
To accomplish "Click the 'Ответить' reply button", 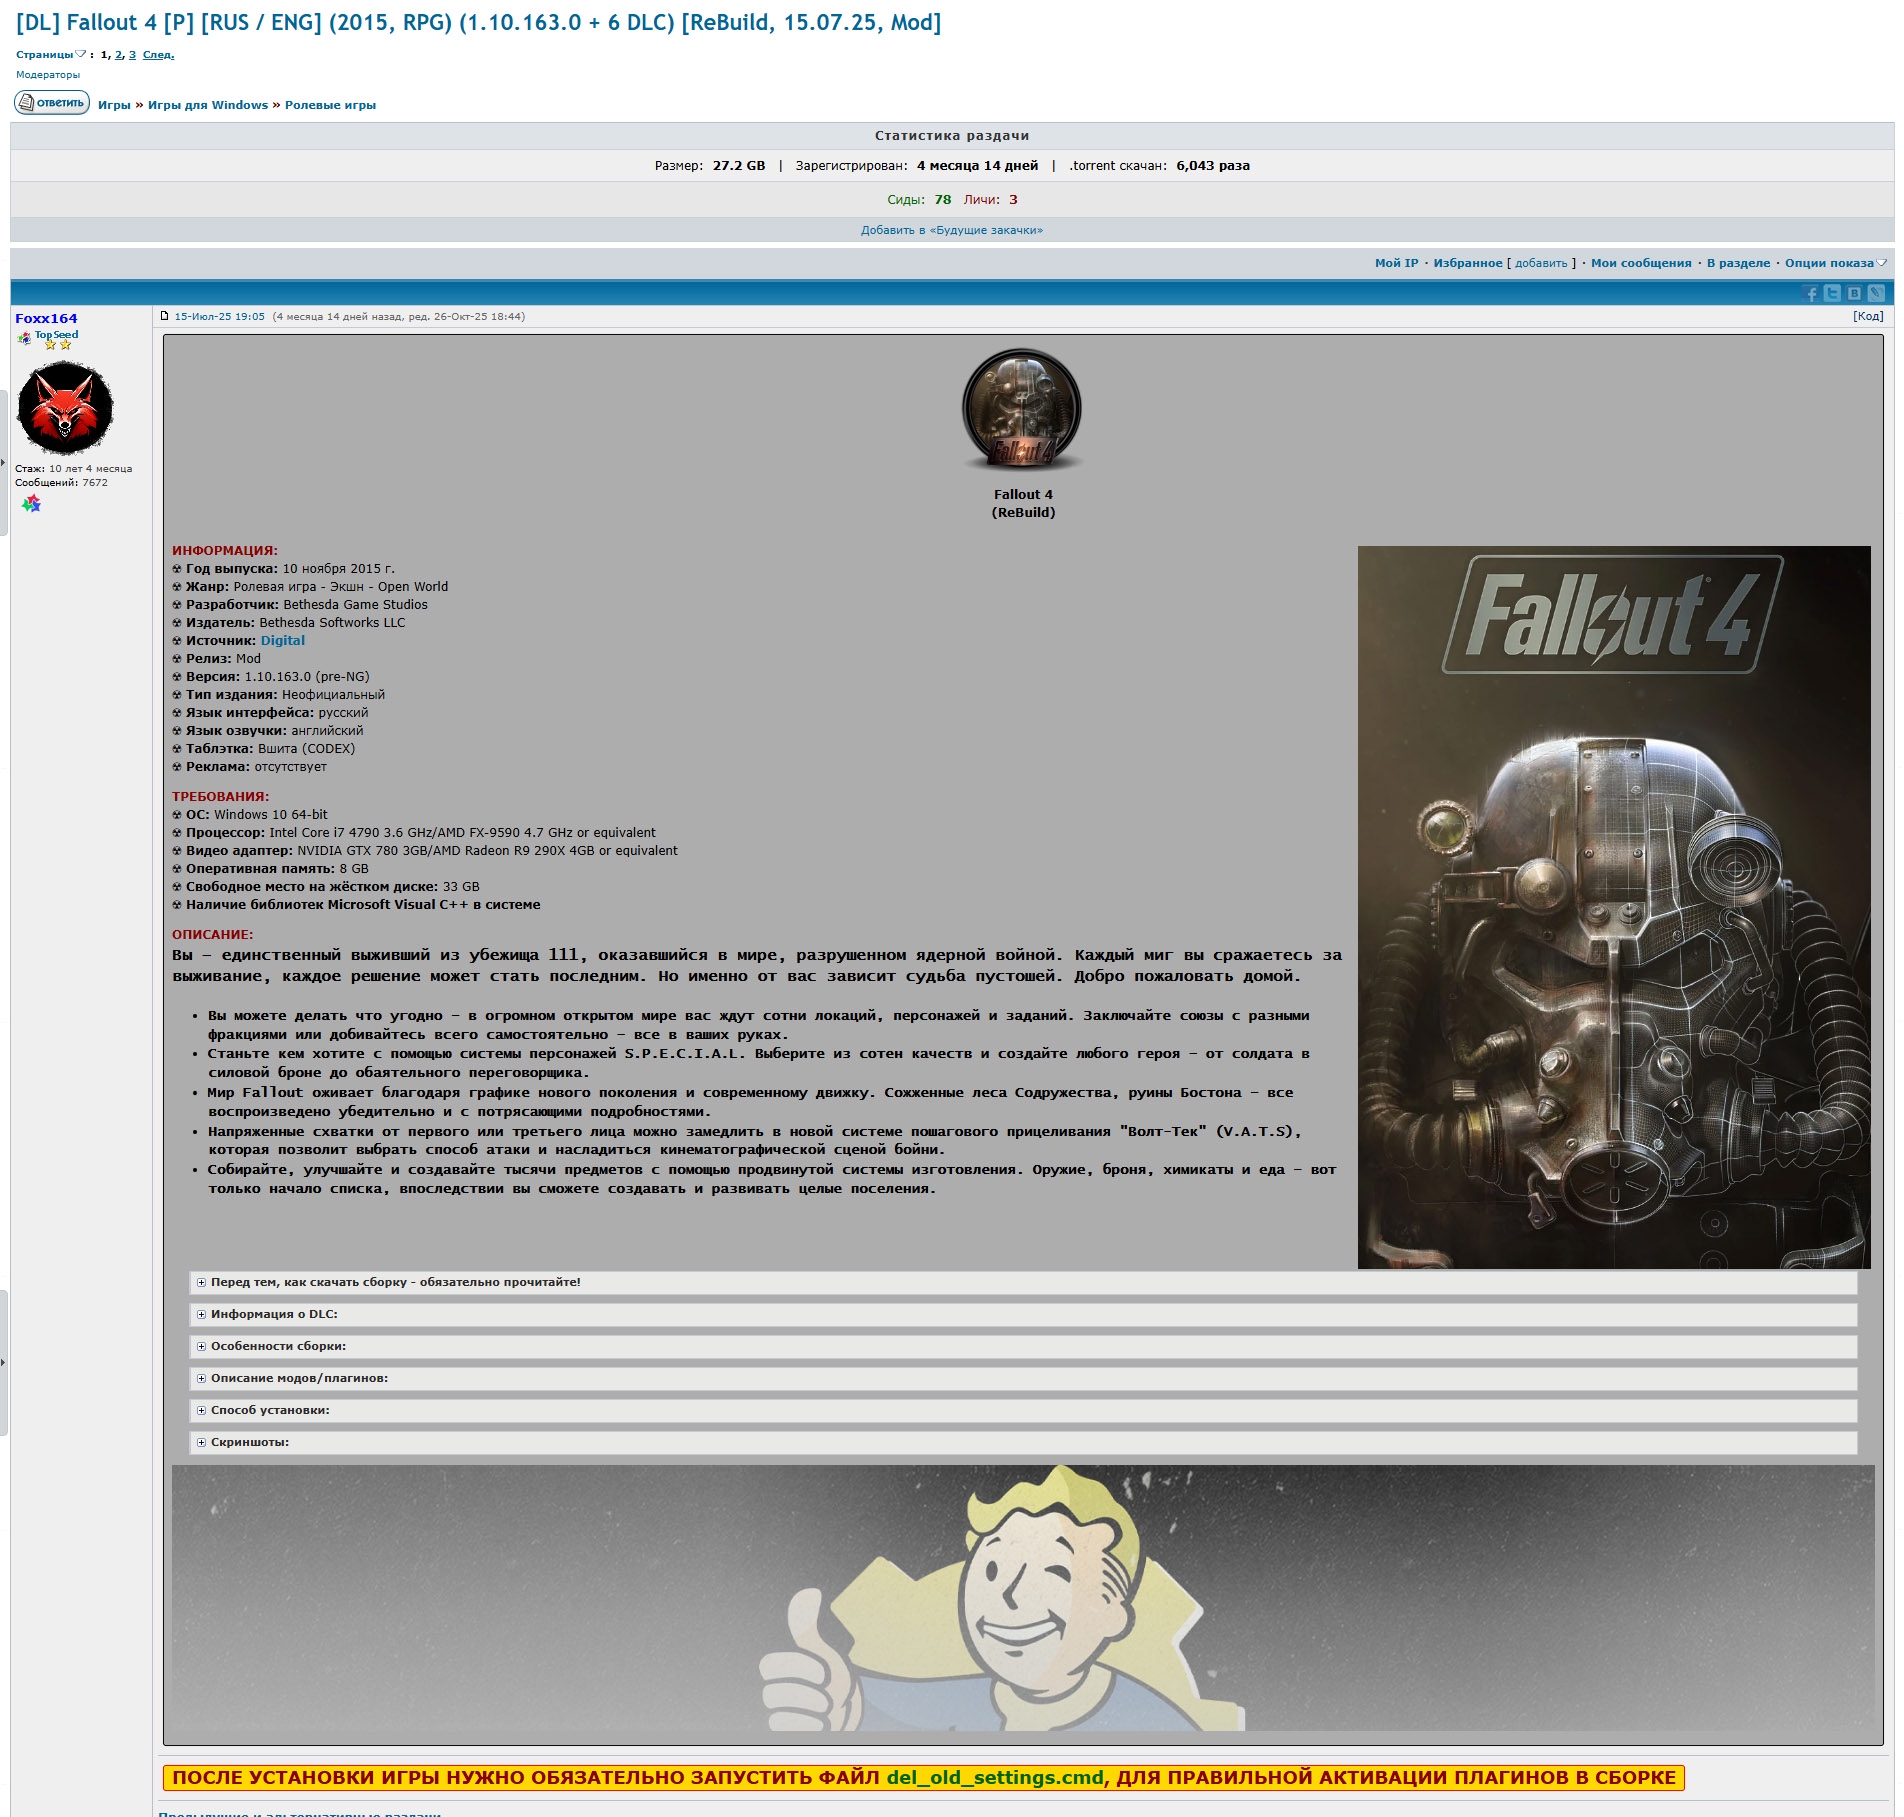I will 52,103.
